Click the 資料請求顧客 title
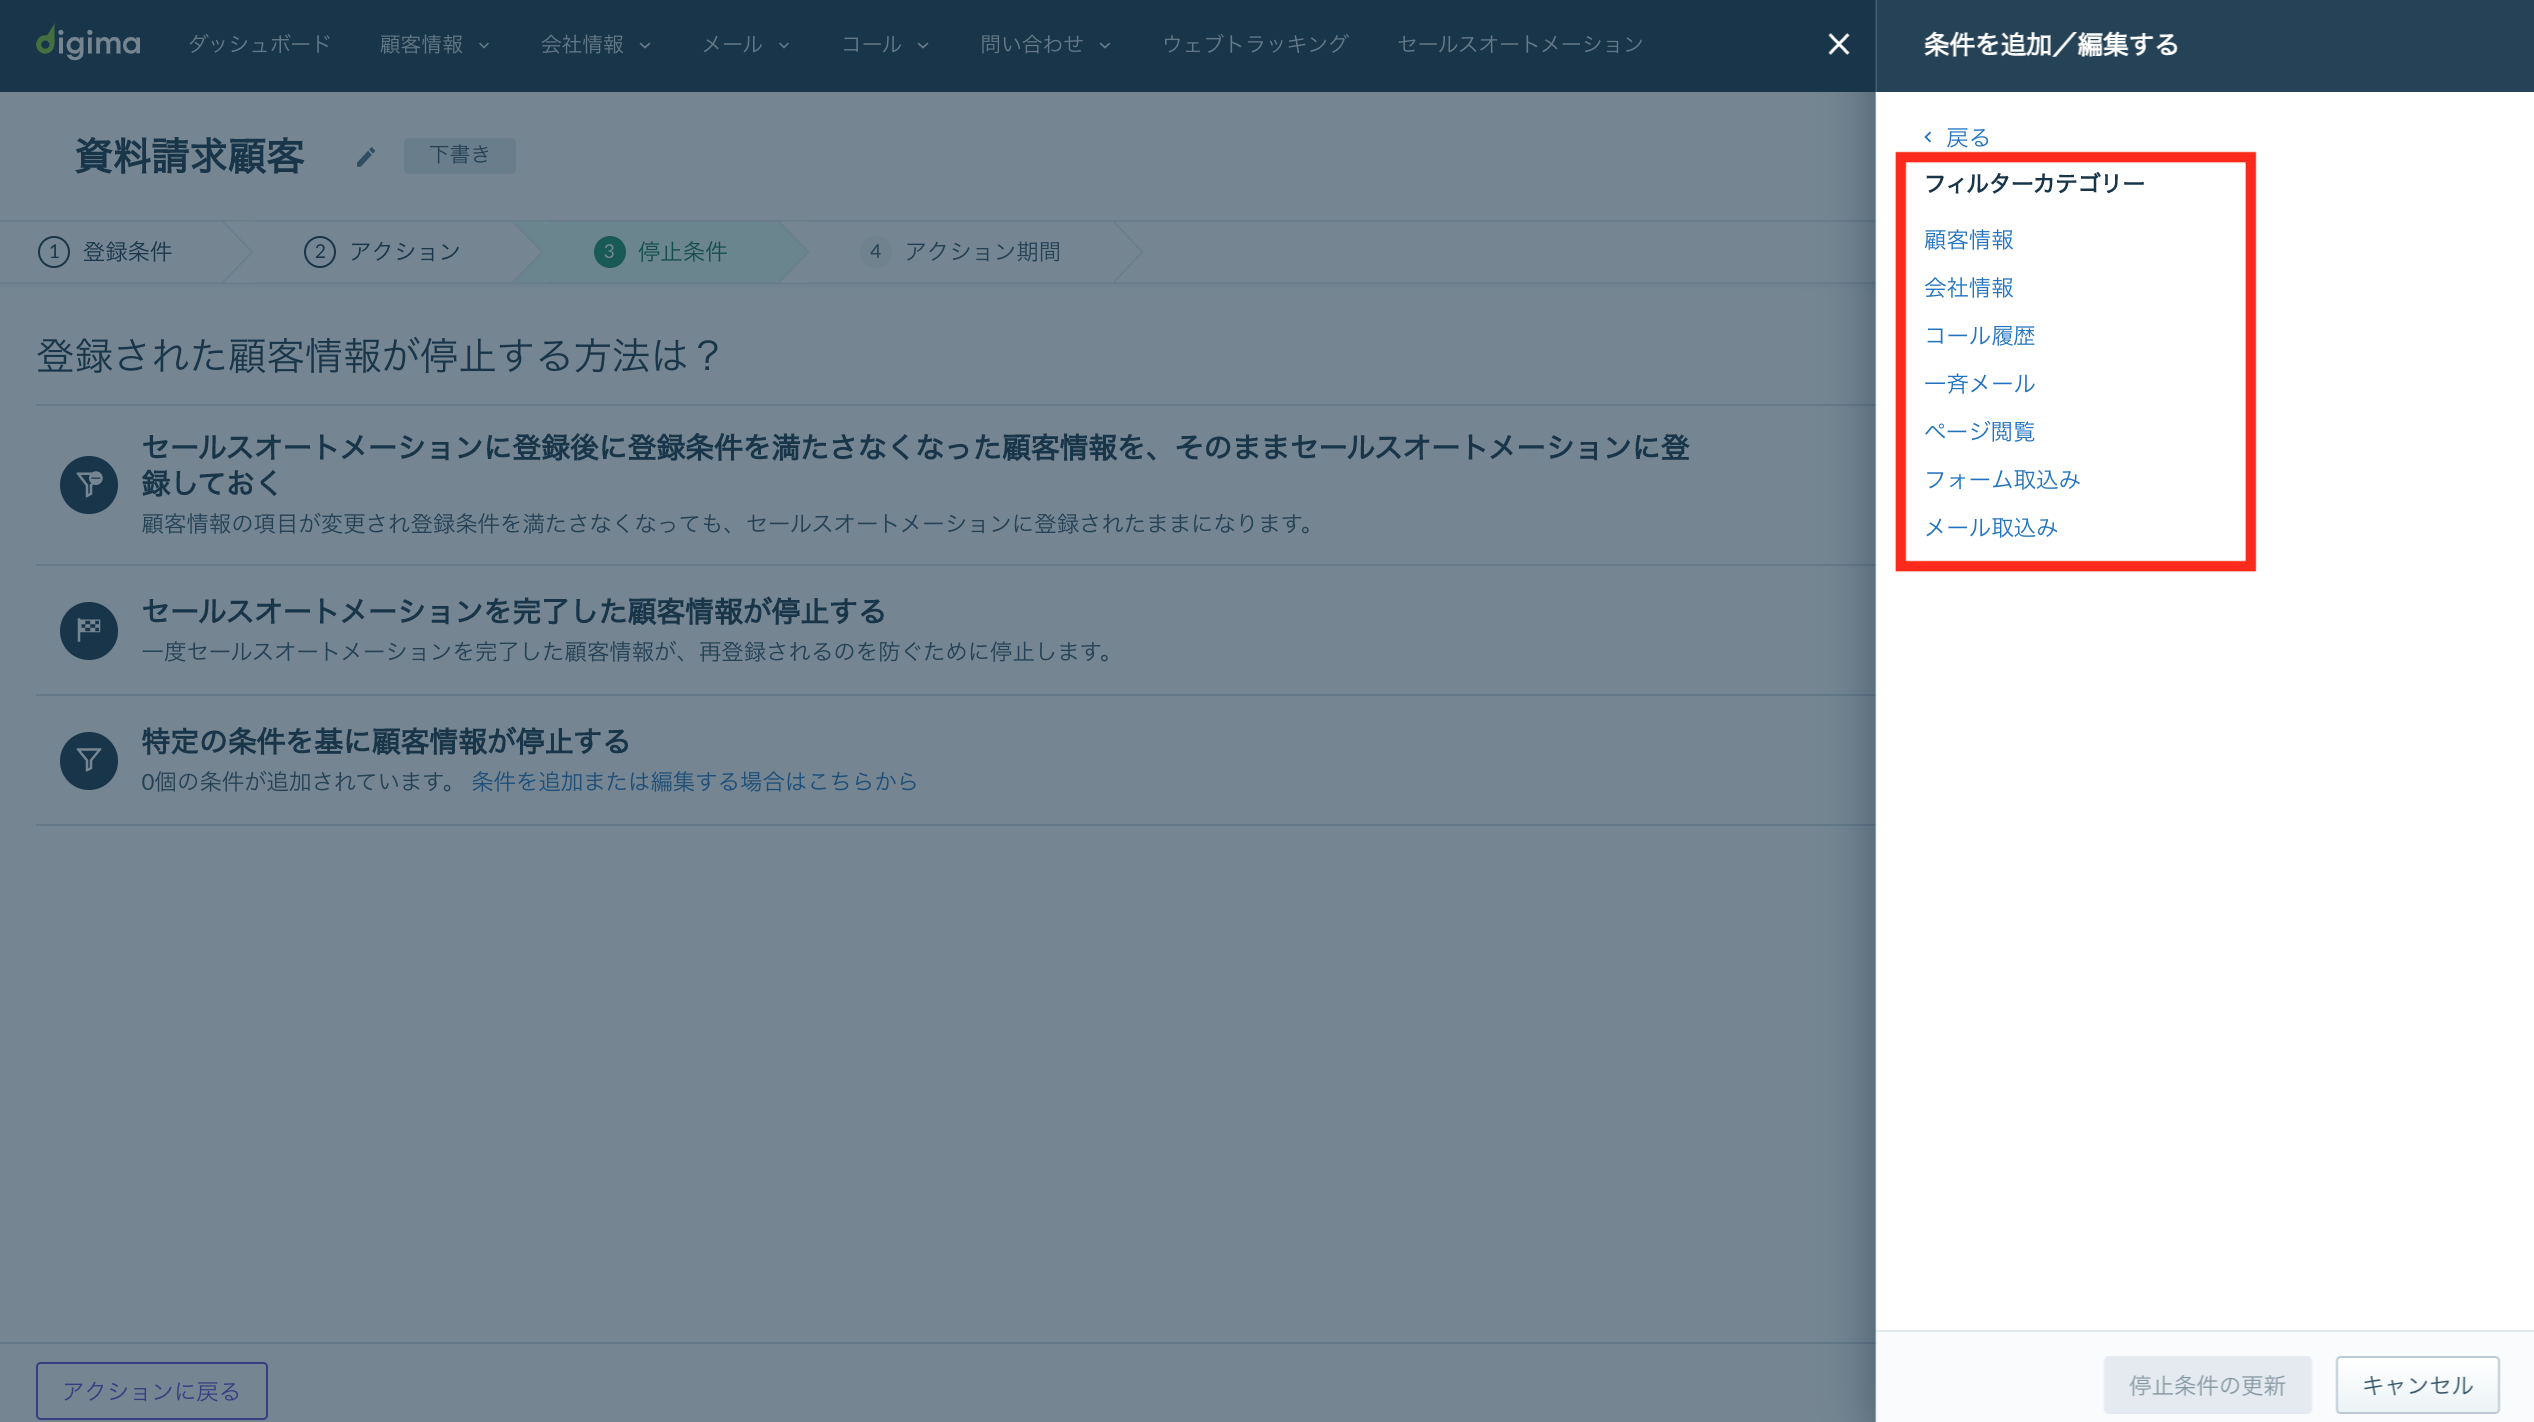Viewport: 2534px width, 1422px height. (189, 156)
